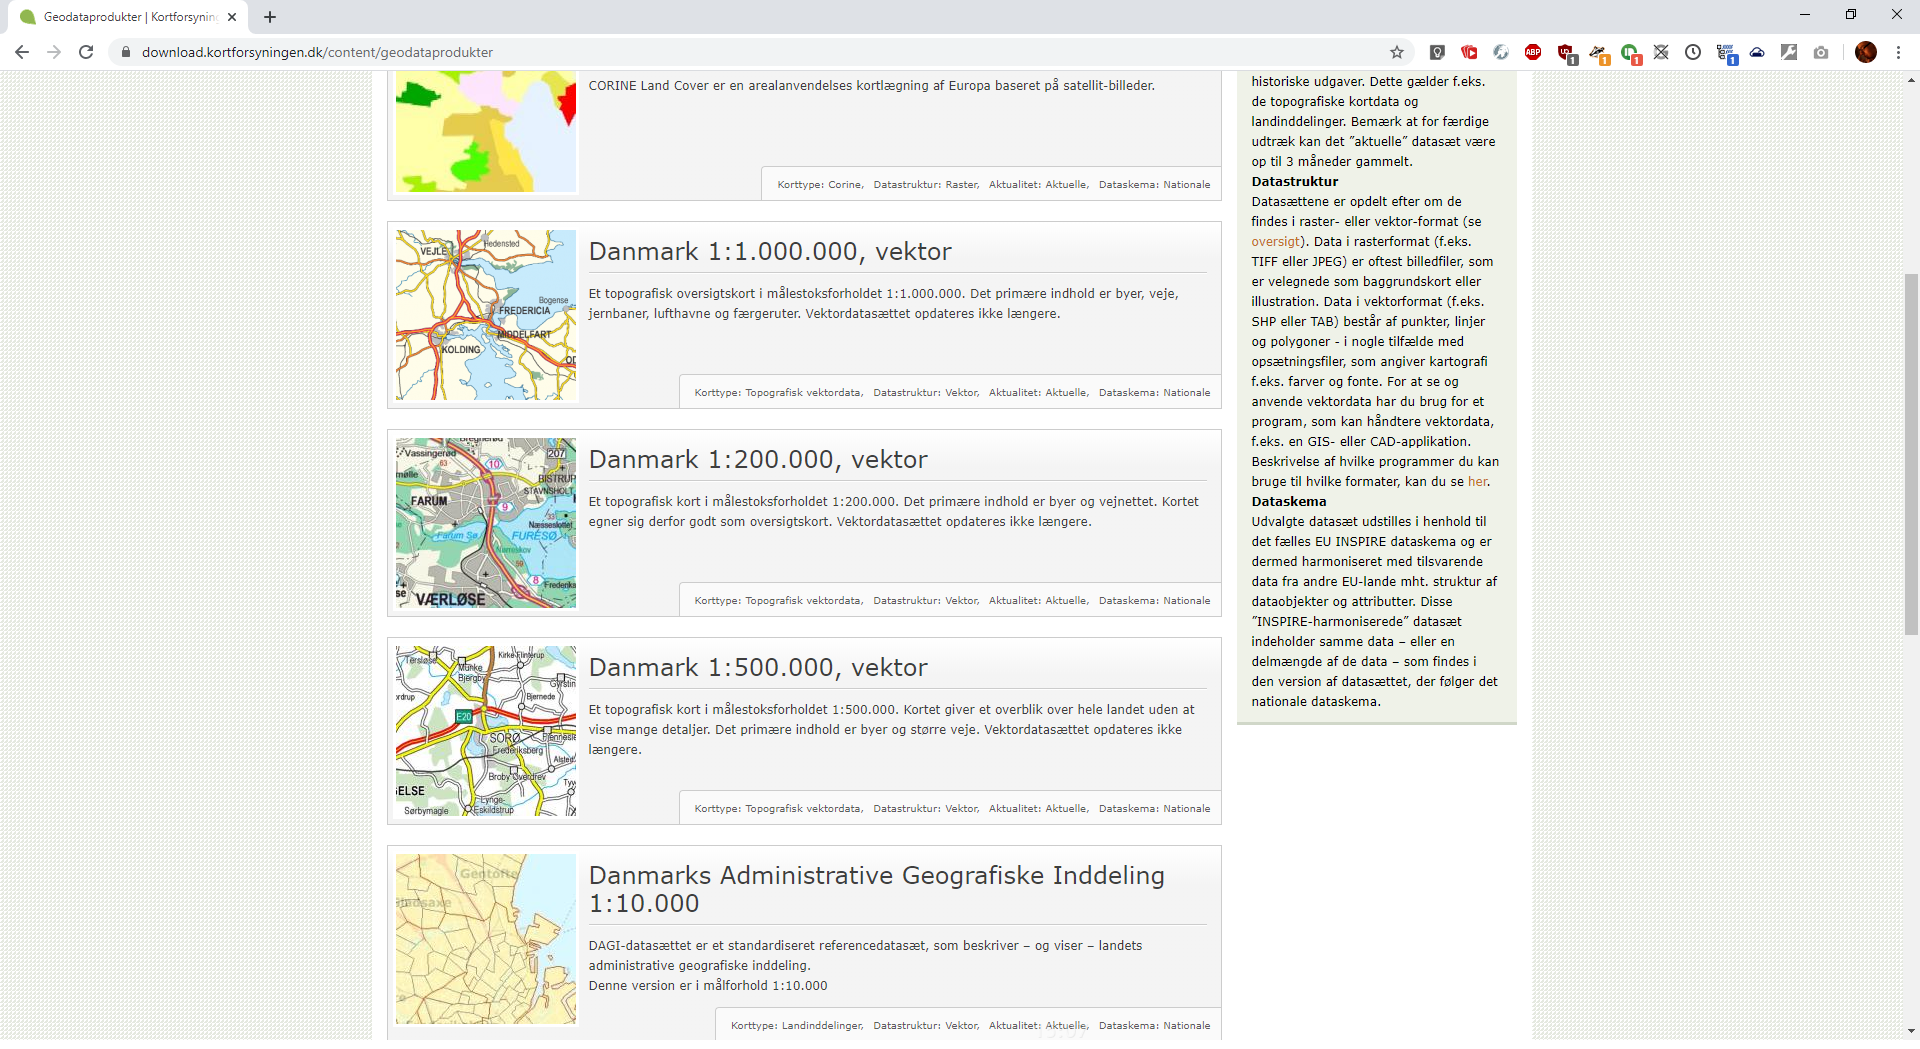Open the red video cards extension
The height and width of the screenshot is (1049, 1920).
point(1469,52)
